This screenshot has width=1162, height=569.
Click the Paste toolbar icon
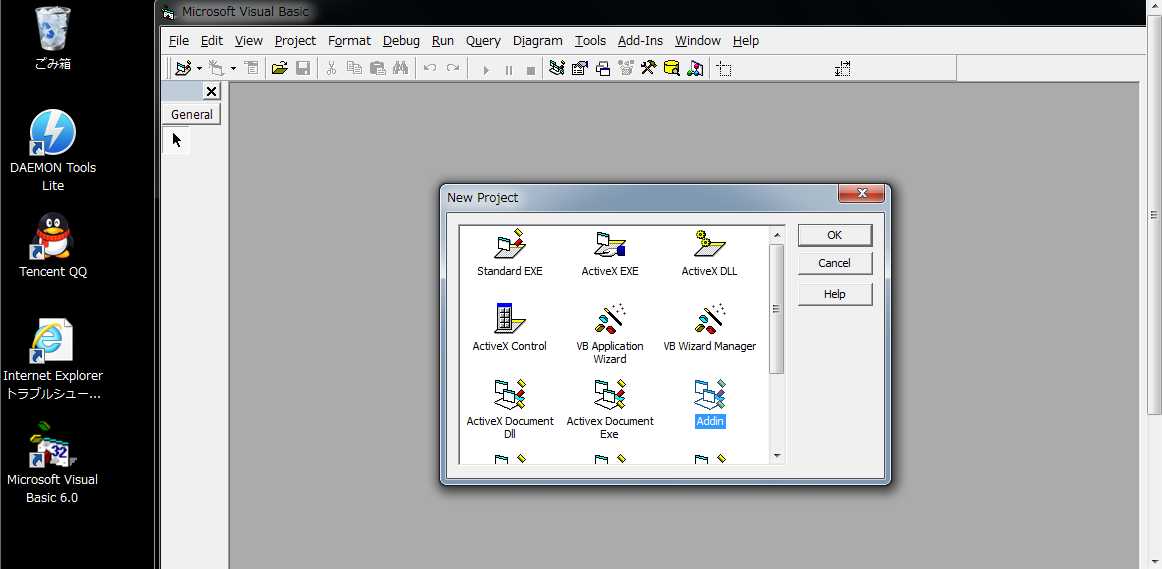pos(377,69)
